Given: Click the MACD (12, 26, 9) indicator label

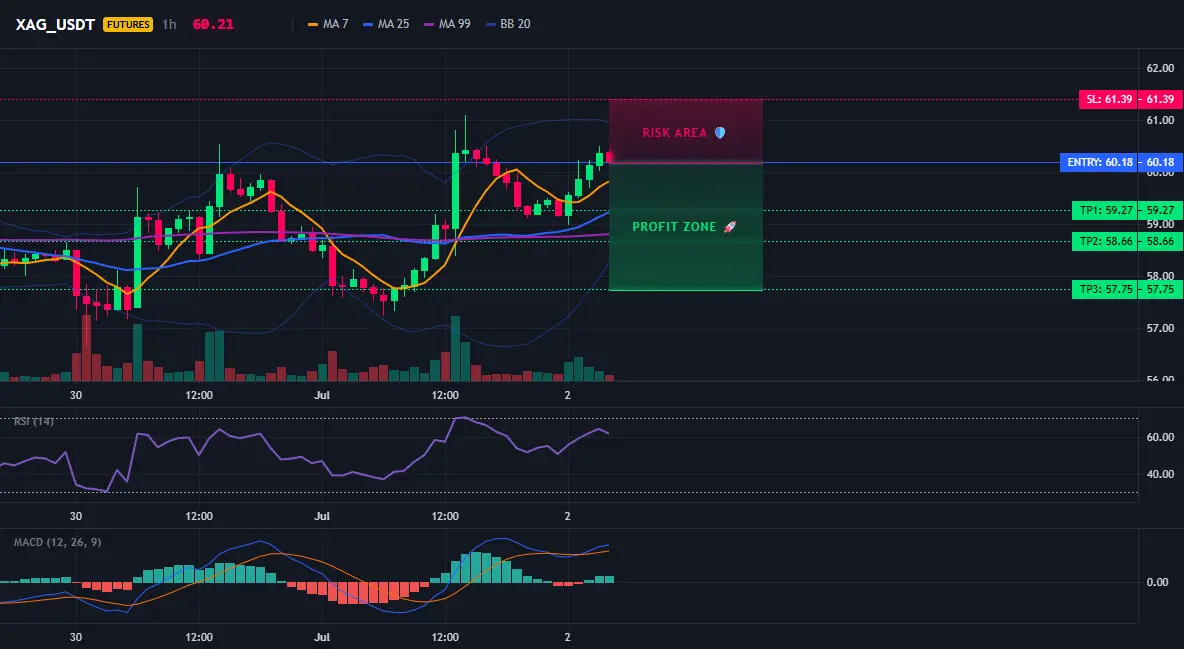Looking at the screenshot, I should click(x=57, y=542).
